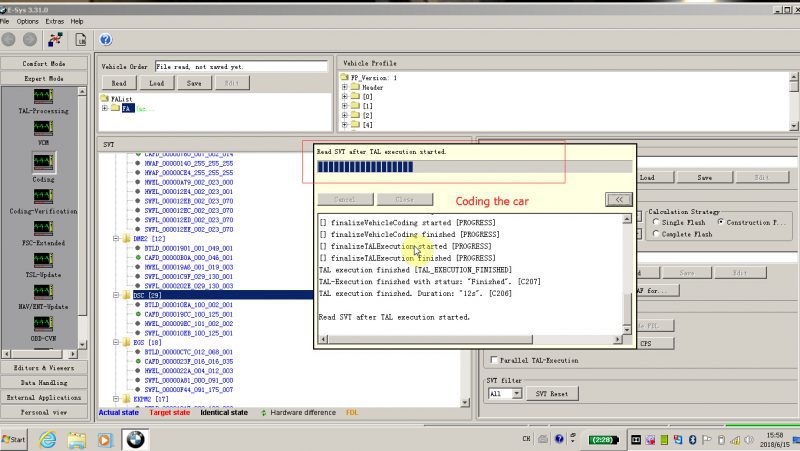Select the FSC-Extended module icon
Image resolution: width=800 pixels, height=451 pixels.
43,228
